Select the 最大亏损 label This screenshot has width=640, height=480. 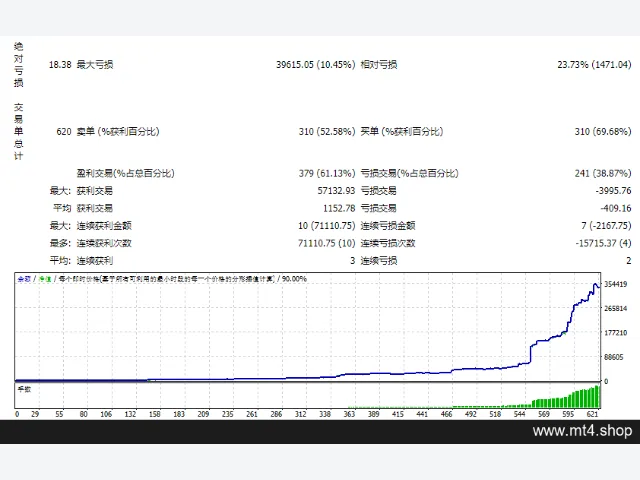[95, 64]
